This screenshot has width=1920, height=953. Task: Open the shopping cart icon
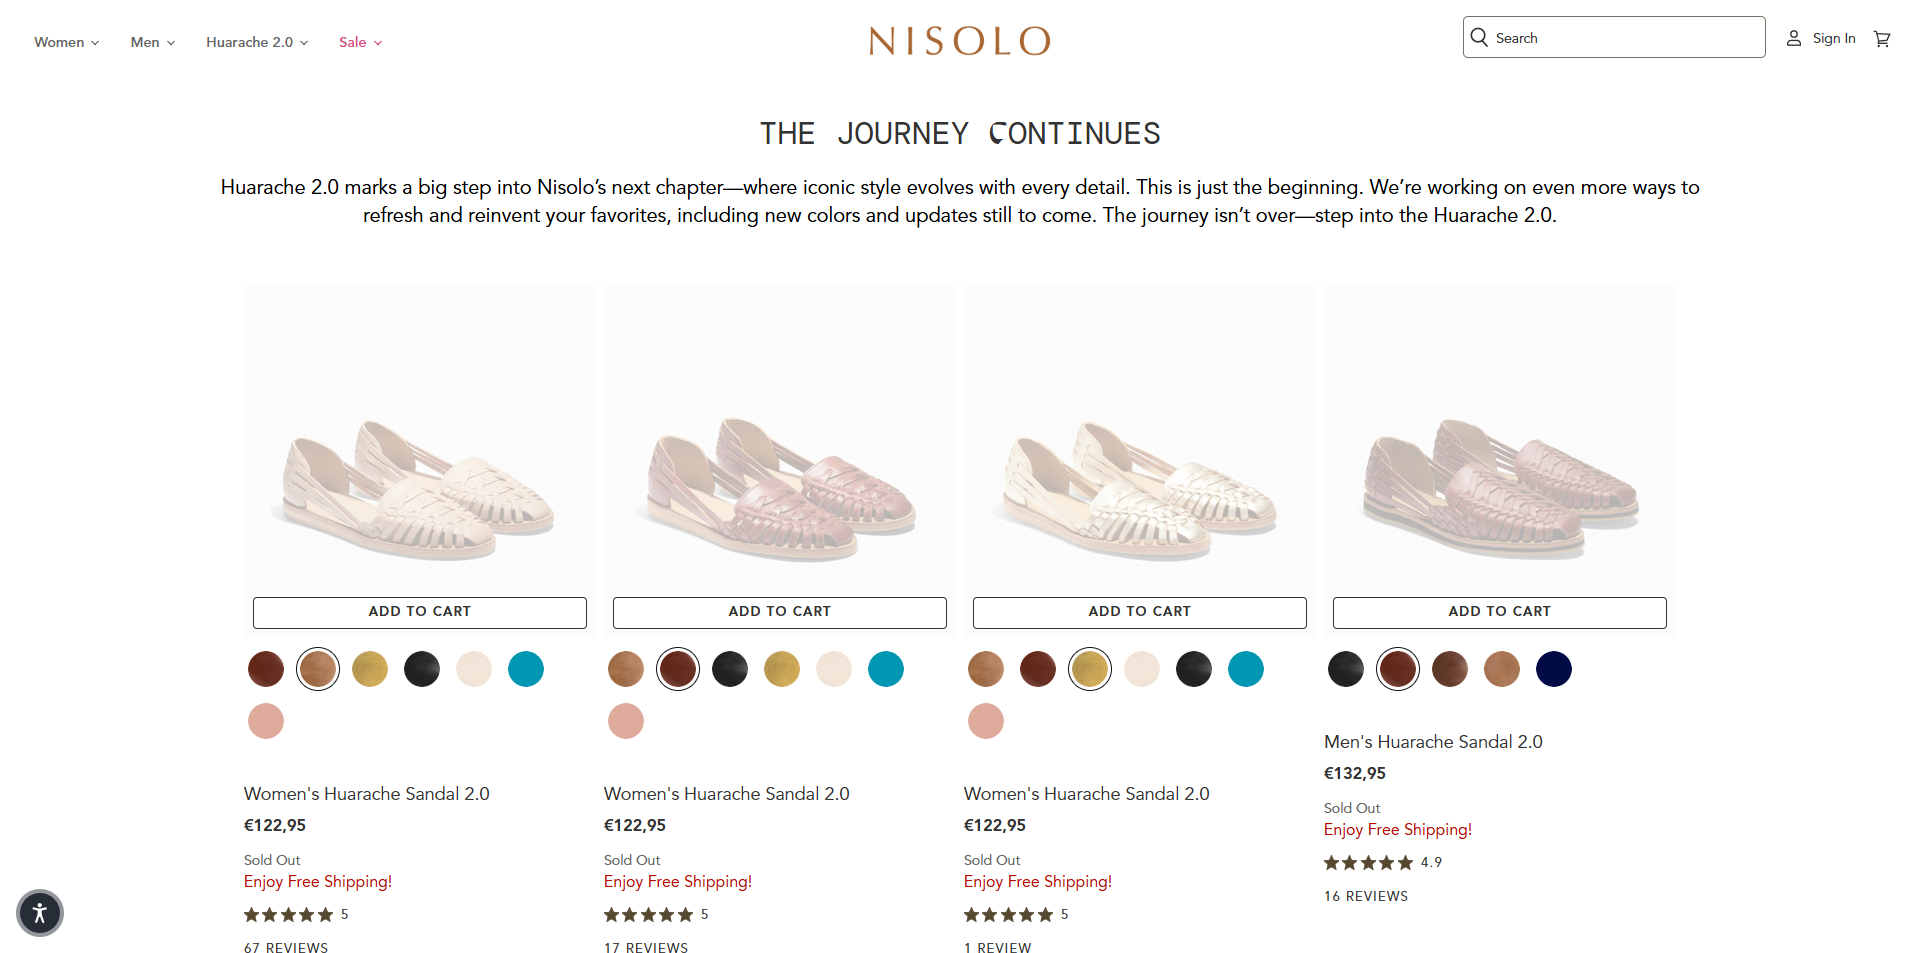point(1883,38)
